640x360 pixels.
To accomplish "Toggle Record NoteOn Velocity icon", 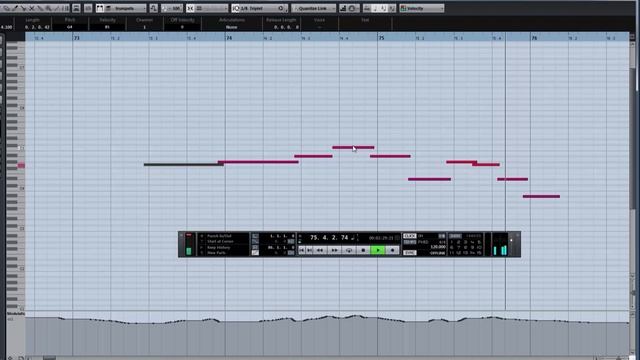I will pyautogui.click(x=384, y=8).
